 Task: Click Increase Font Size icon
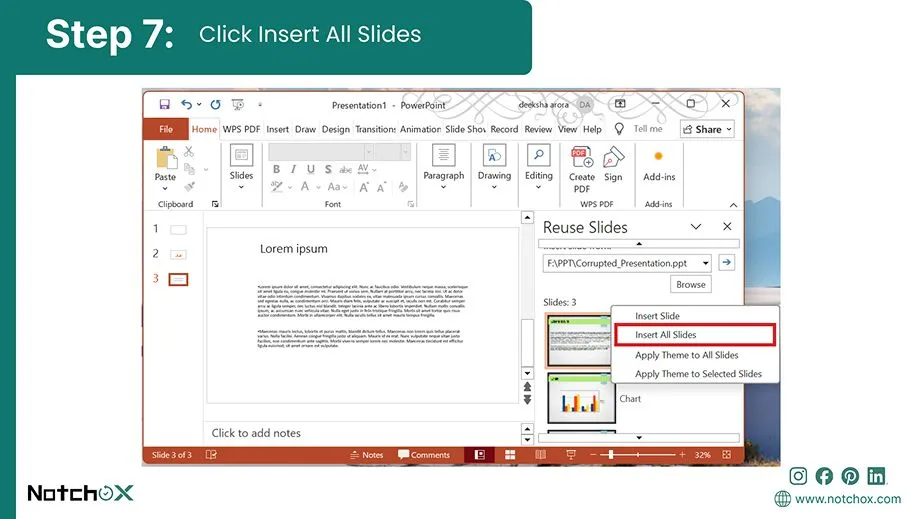click(364, 187)
